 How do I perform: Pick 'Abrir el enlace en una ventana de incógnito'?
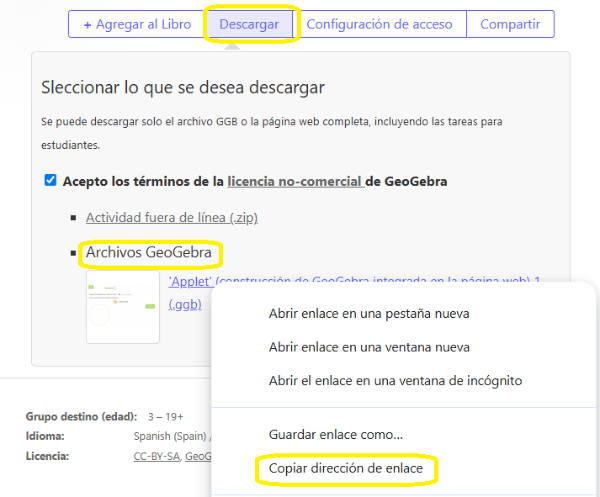click(395, 380)
